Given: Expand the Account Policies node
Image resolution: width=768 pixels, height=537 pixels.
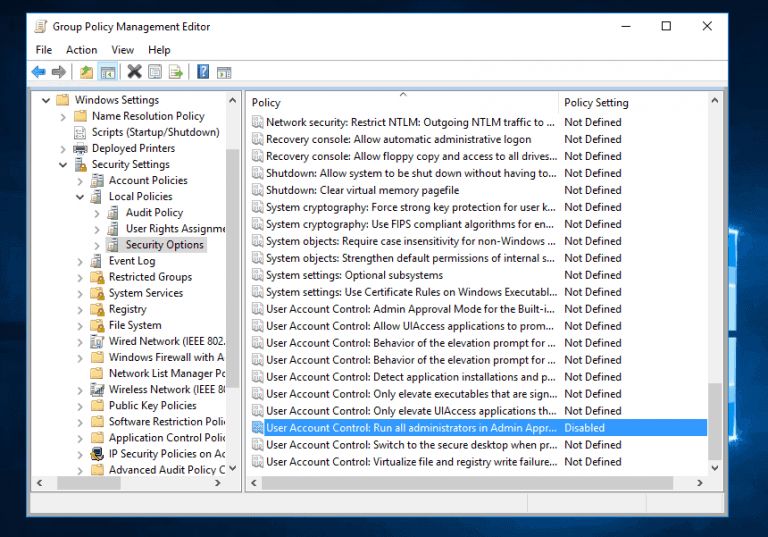Looking at the screenshot, I should pyautogui.click(x=80, y=181).
